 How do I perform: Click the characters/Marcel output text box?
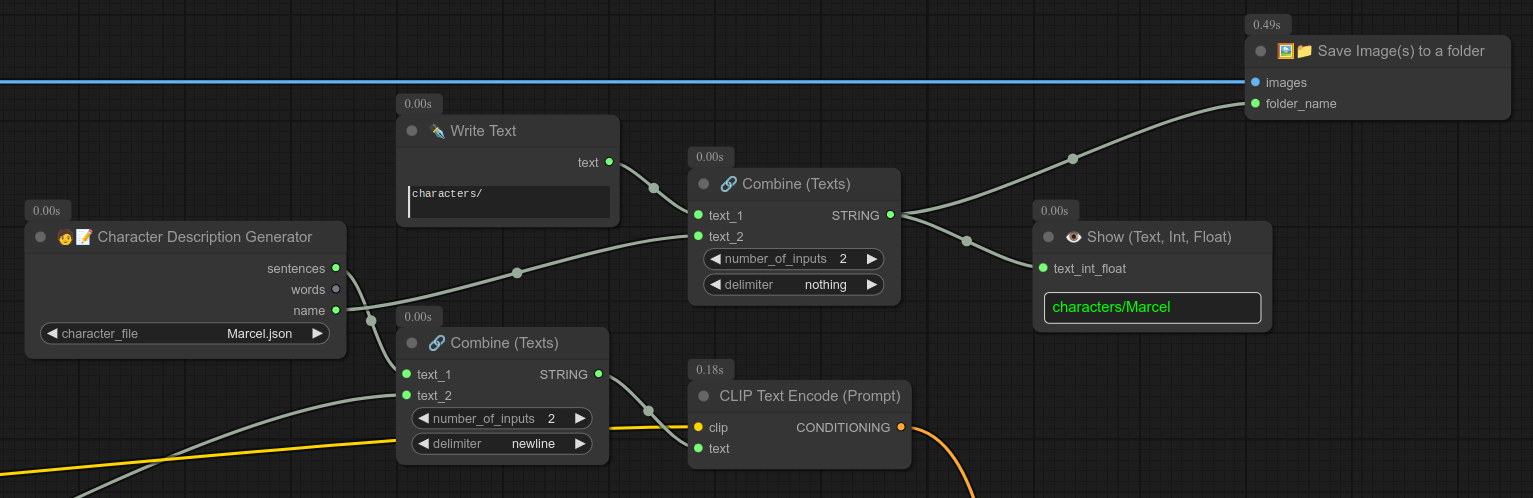coord(1151,307)
